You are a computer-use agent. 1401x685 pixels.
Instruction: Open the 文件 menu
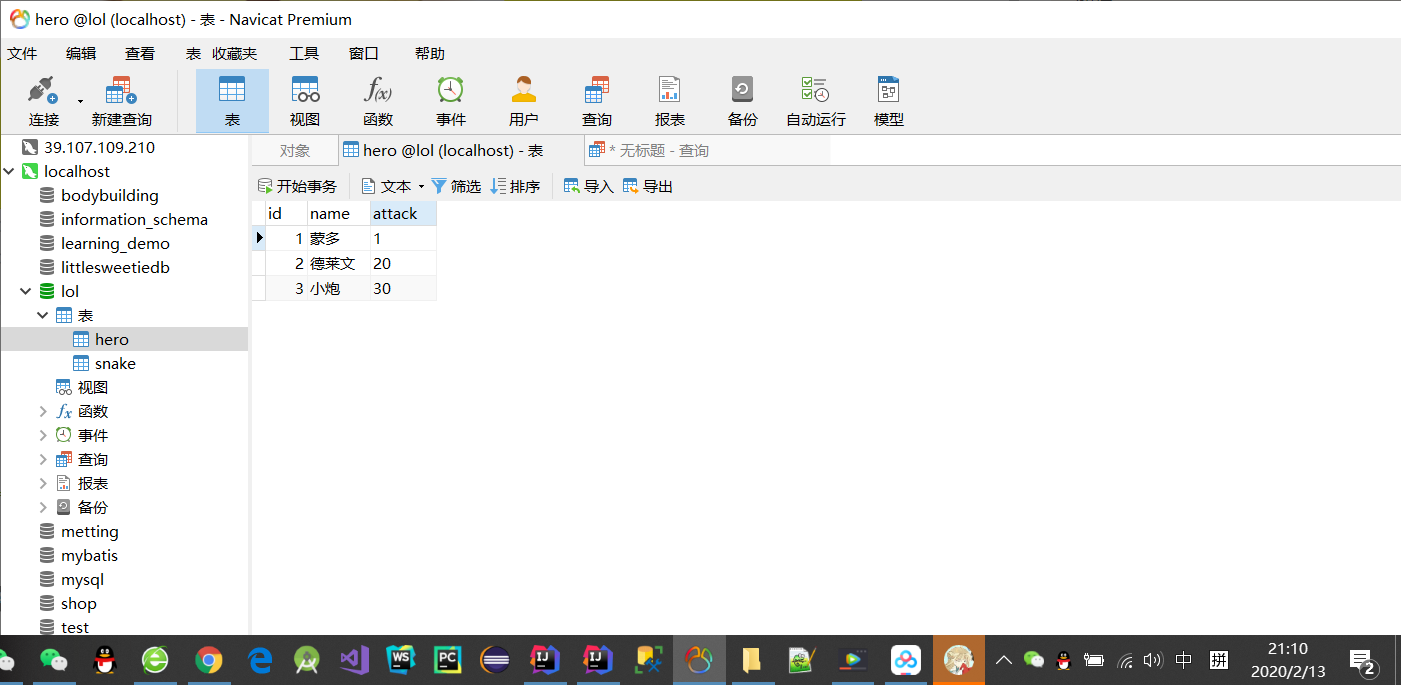click(x=22, y=54)
